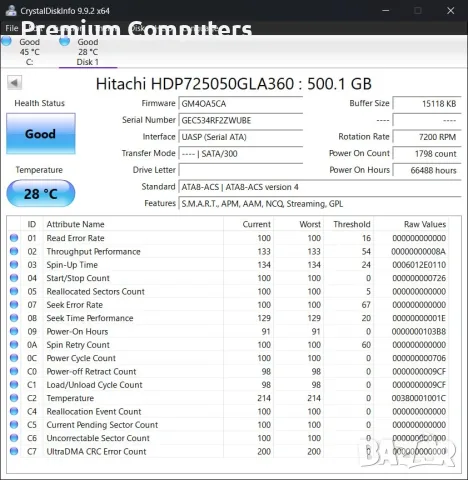This screenshot has height=480, width=468.
Task: Minimize the CrystalDiskInfo window
Action: click(x=386, y=11)
